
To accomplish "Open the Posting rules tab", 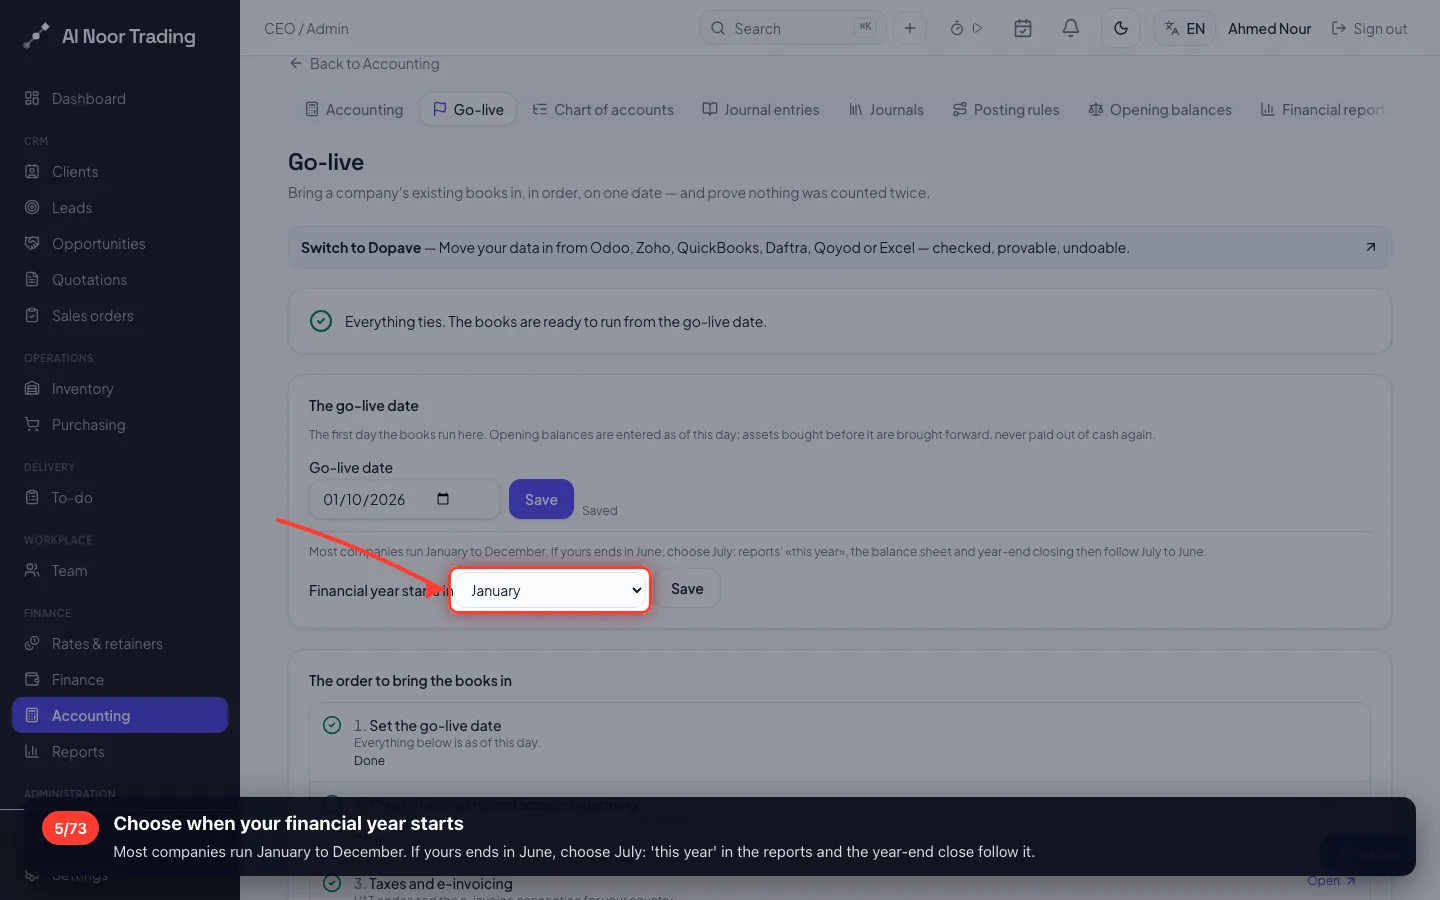I will click(1005, 109).
